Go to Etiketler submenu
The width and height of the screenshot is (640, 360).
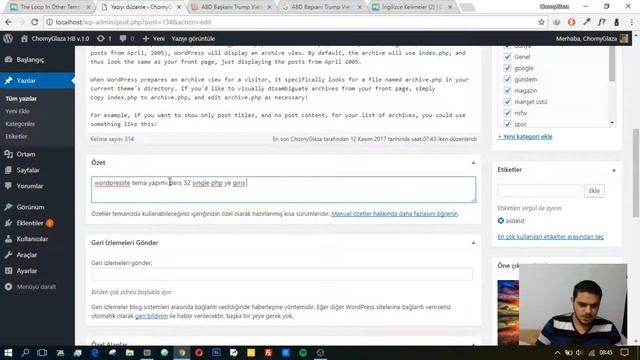(x=16, y=137)
